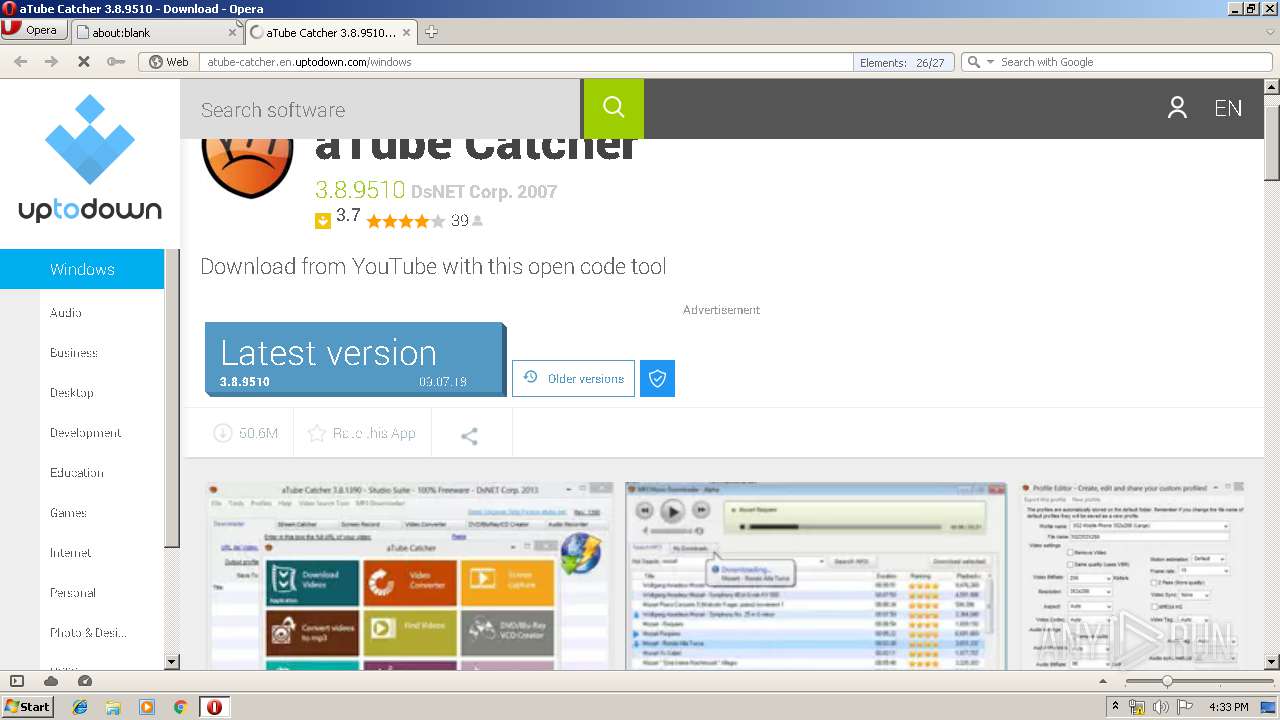The width and height of the screenshot is (1280, 720).
Task: Select the Games category
Action: coord(68,512)
